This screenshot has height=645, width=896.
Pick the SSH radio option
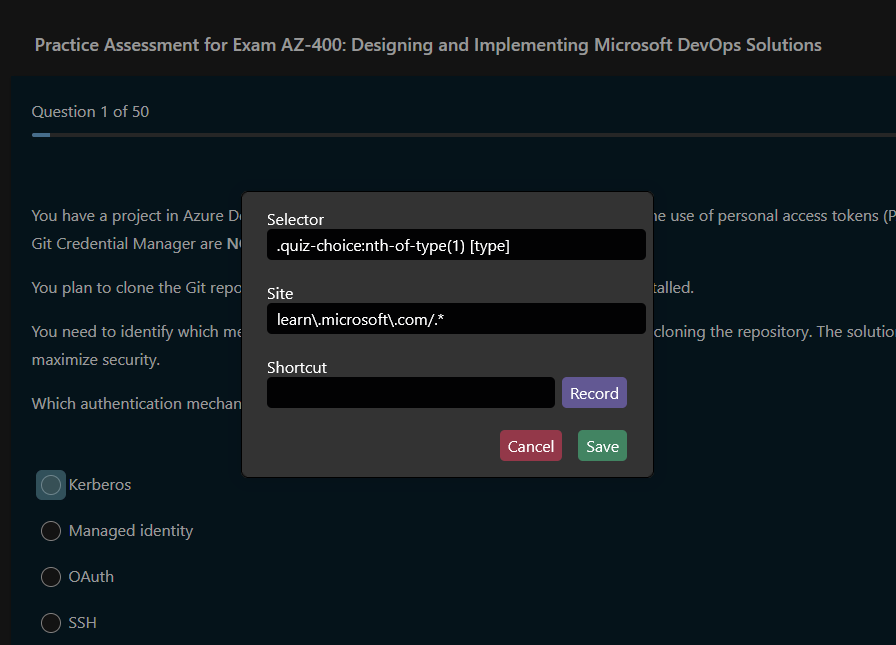point(51,623)
